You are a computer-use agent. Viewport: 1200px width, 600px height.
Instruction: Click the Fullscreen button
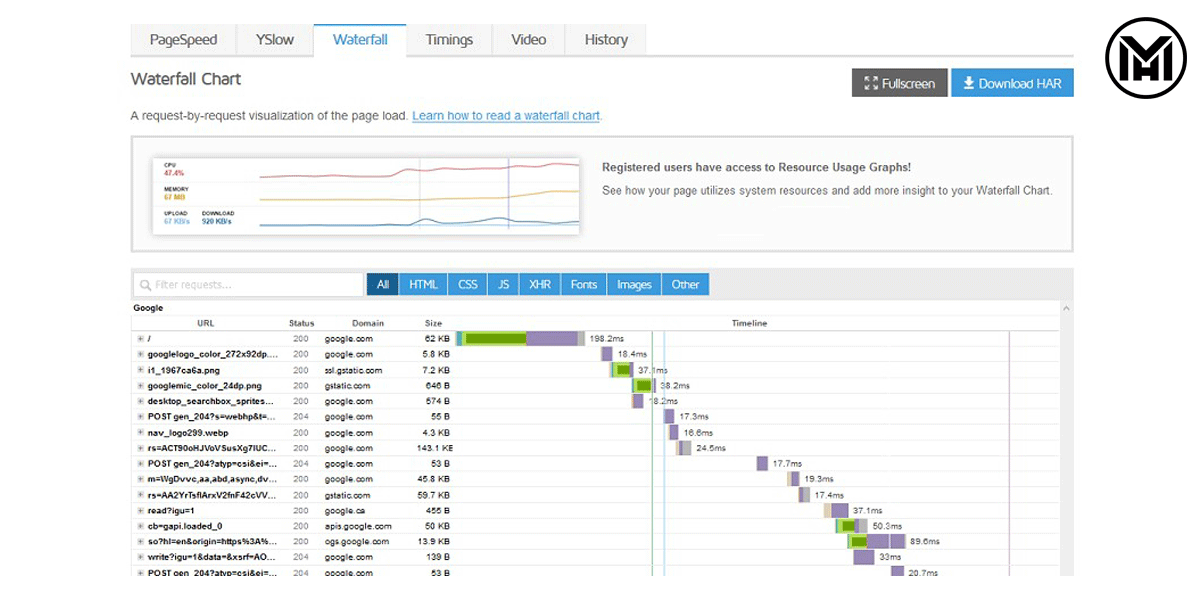tap(898, 84)
